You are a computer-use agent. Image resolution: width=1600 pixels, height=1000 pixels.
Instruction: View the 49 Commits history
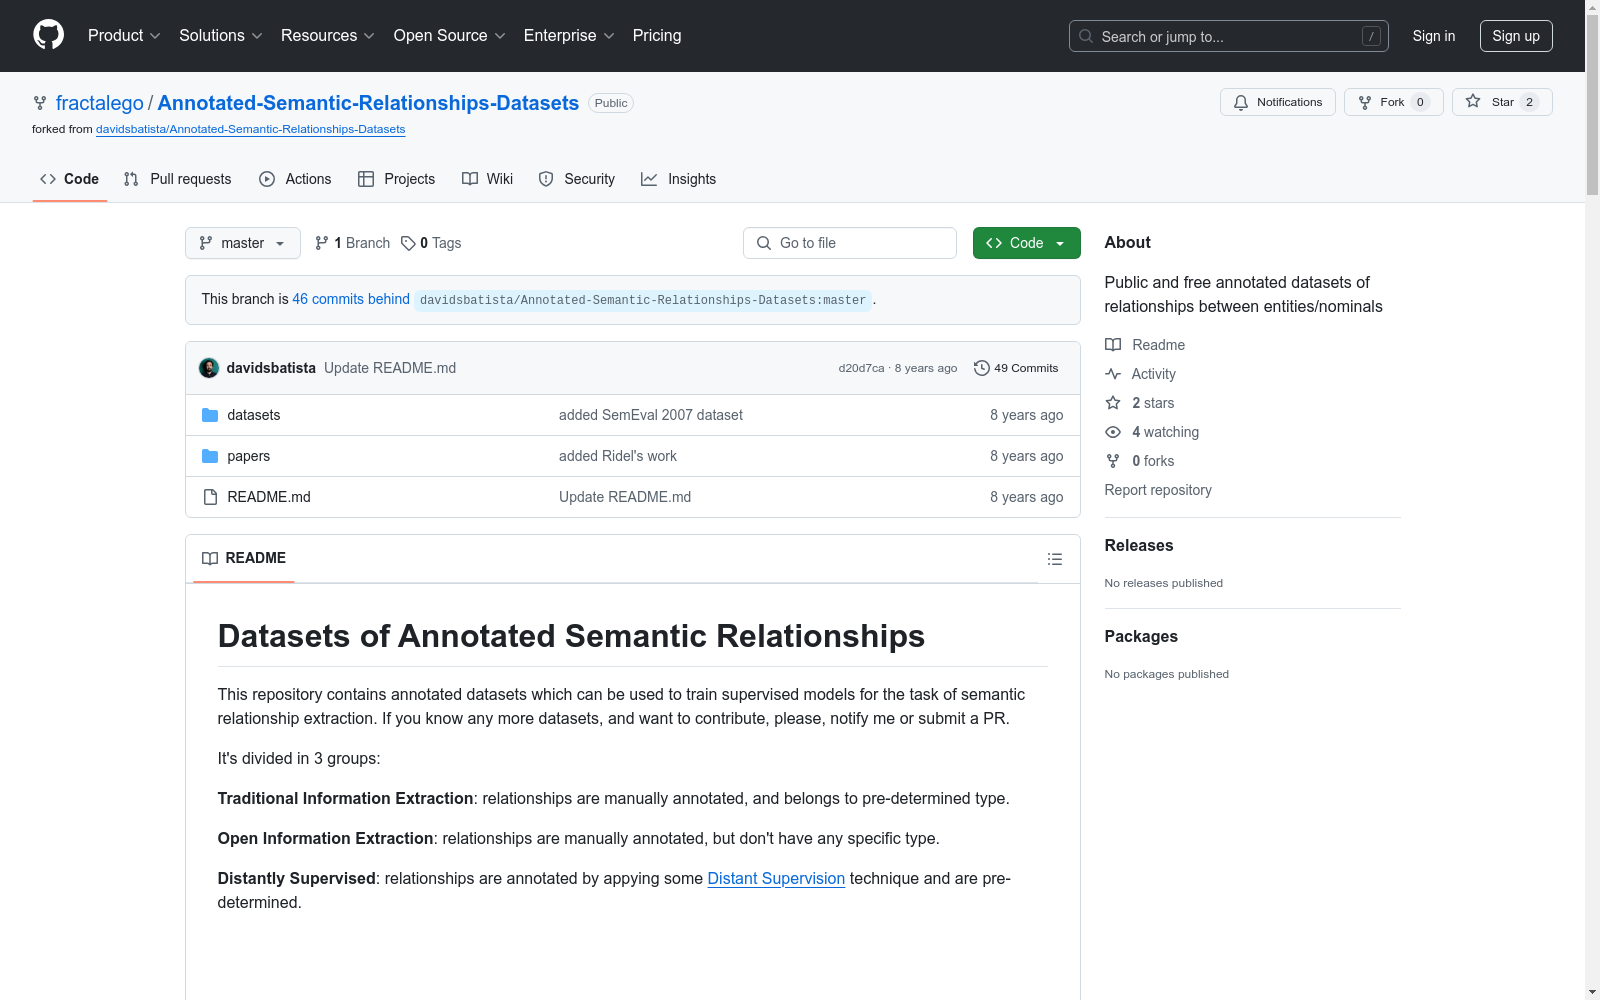[1016, 368]
